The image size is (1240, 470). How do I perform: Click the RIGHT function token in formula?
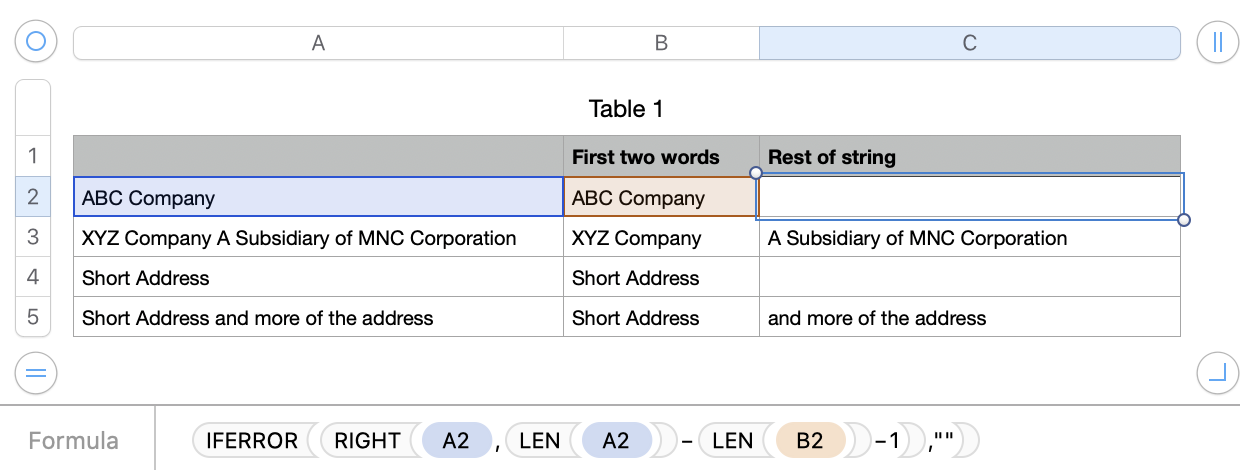tap(367, 441)
